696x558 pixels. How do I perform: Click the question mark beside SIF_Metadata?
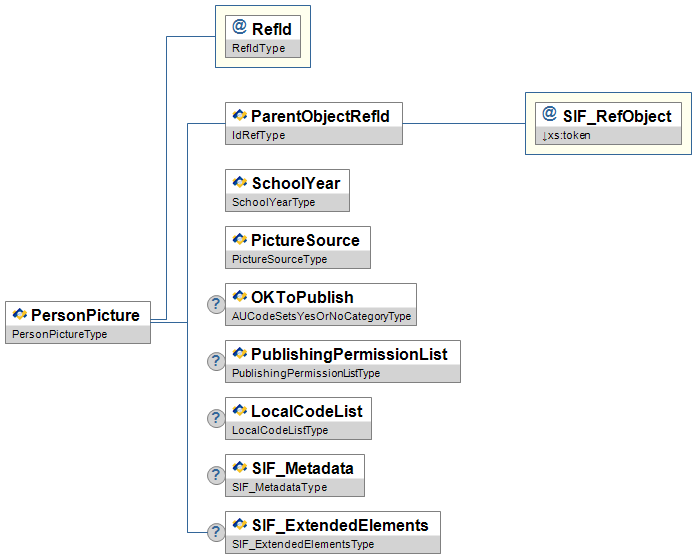coord(215,475)
